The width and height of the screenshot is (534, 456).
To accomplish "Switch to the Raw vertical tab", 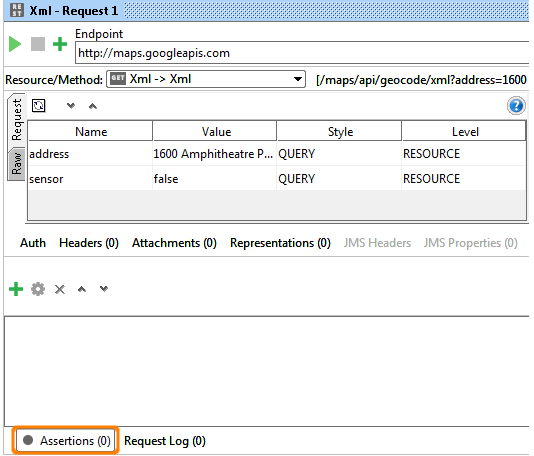I will [x=16, y=163].
